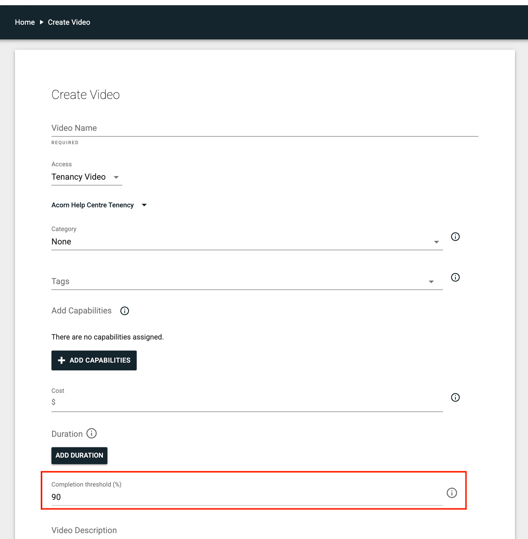
Task: Open the Access Tenancy Video dropdown
Action: point(87,177)
